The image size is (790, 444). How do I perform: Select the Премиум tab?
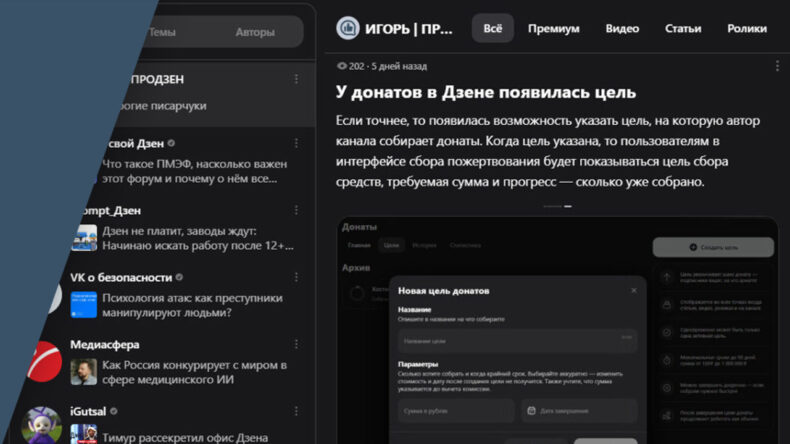pos(554,29)
